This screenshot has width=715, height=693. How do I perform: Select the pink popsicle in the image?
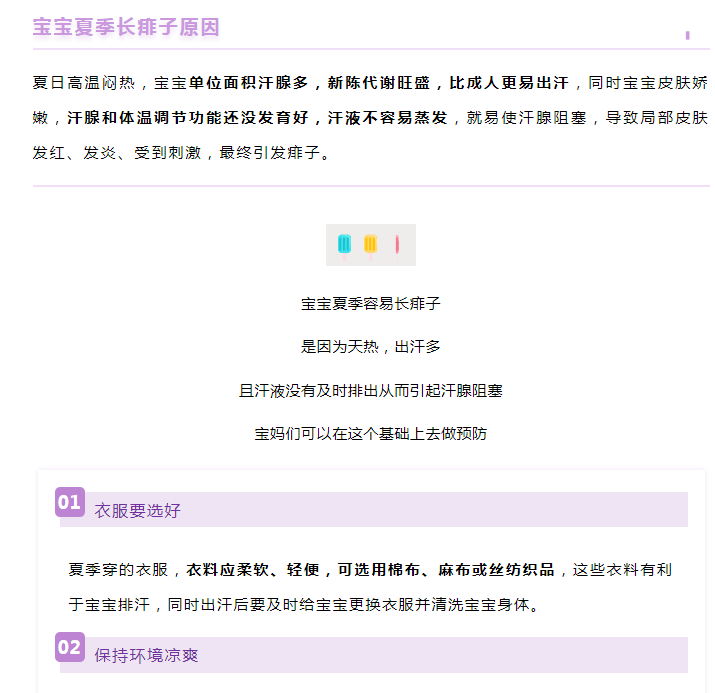point(397,246)
